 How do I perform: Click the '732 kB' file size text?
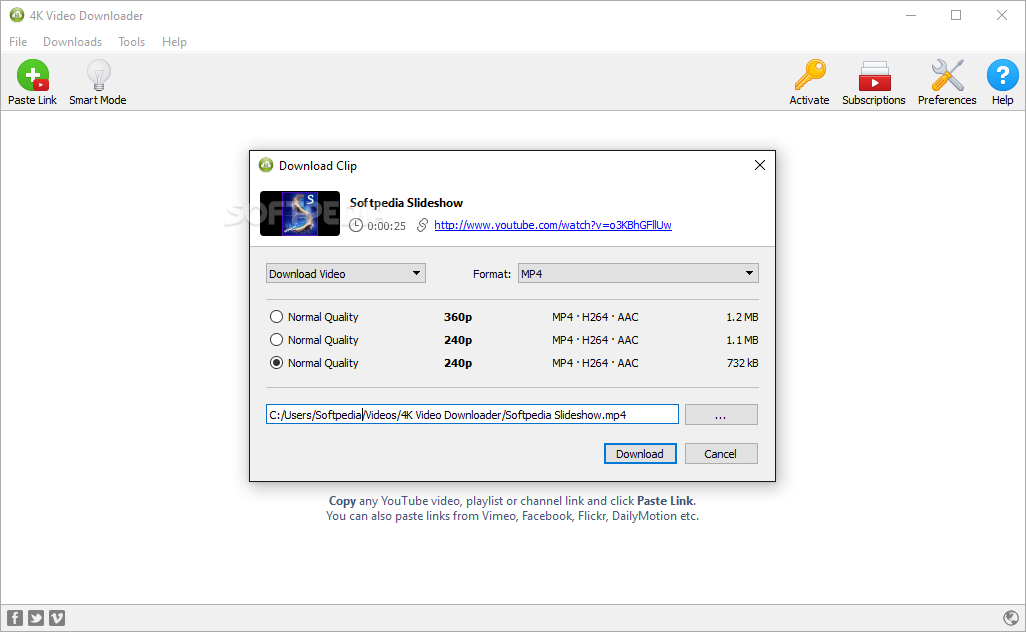[743, 362]
